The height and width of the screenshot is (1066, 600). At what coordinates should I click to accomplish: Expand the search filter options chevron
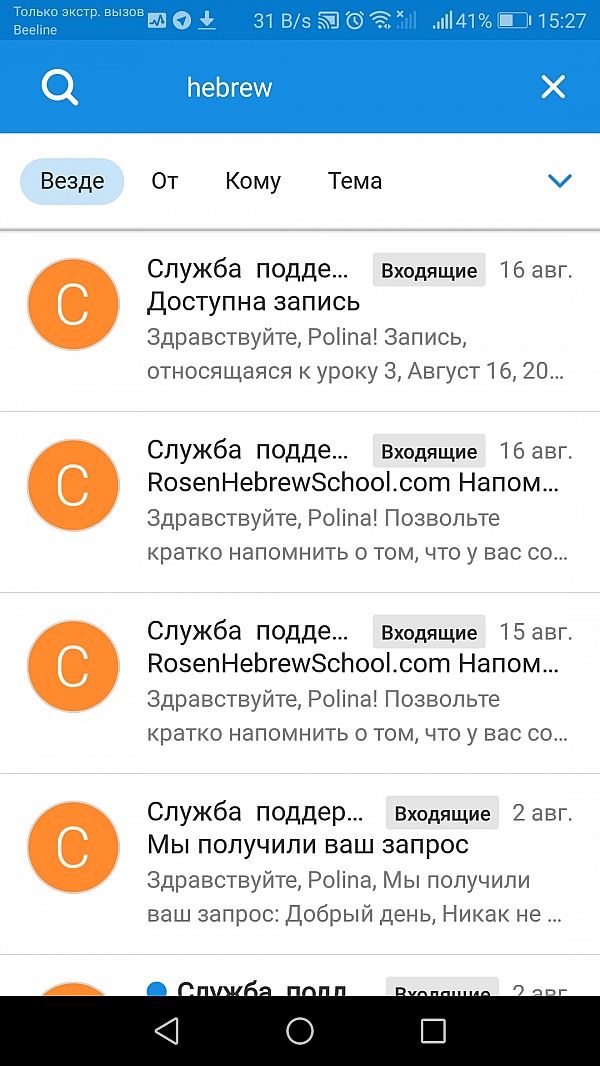tap(560, 181)
